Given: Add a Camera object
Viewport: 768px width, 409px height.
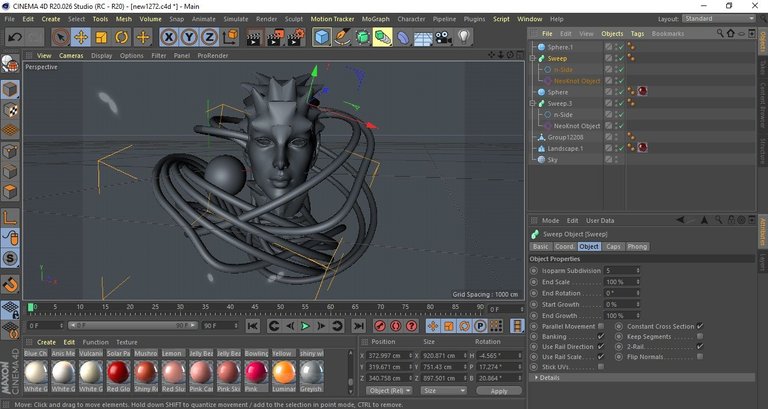Looking at the screenshot, I should point(443,37).
